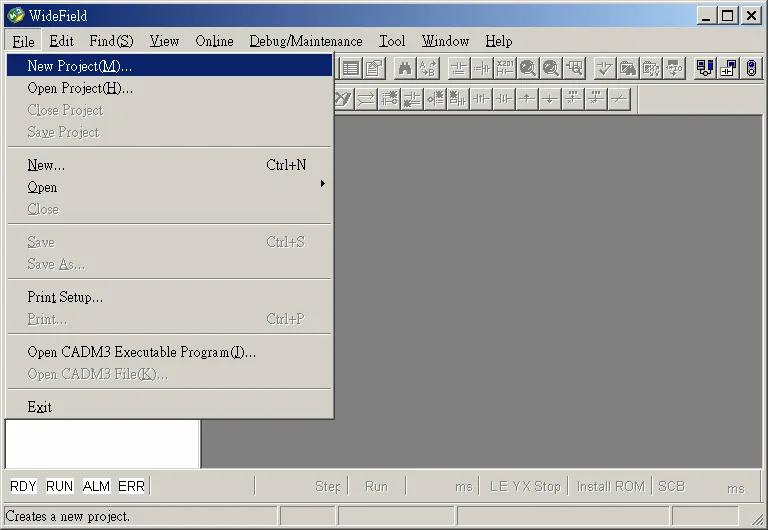Image resolution: width=768 pixels, height=530 pixels.
Task: Click the IO toolbar icon
Action: (x=674, y=69)
